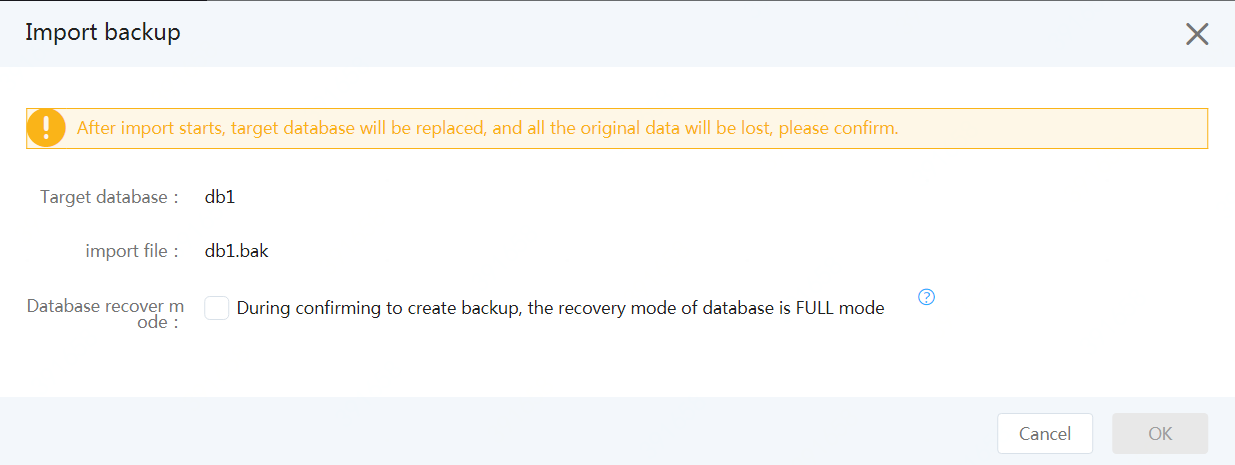The width and height of the screenshot is (1235, 465).
Task: Enable the FULL recovery mode checkbox
Action: [217, 308]
